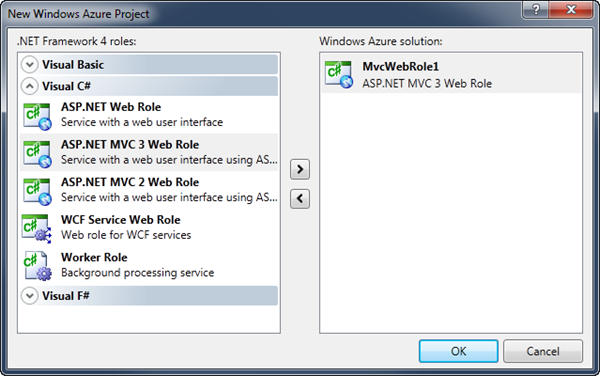
Task: Select the Visual C# group header
Action: [x=149, y=86]
